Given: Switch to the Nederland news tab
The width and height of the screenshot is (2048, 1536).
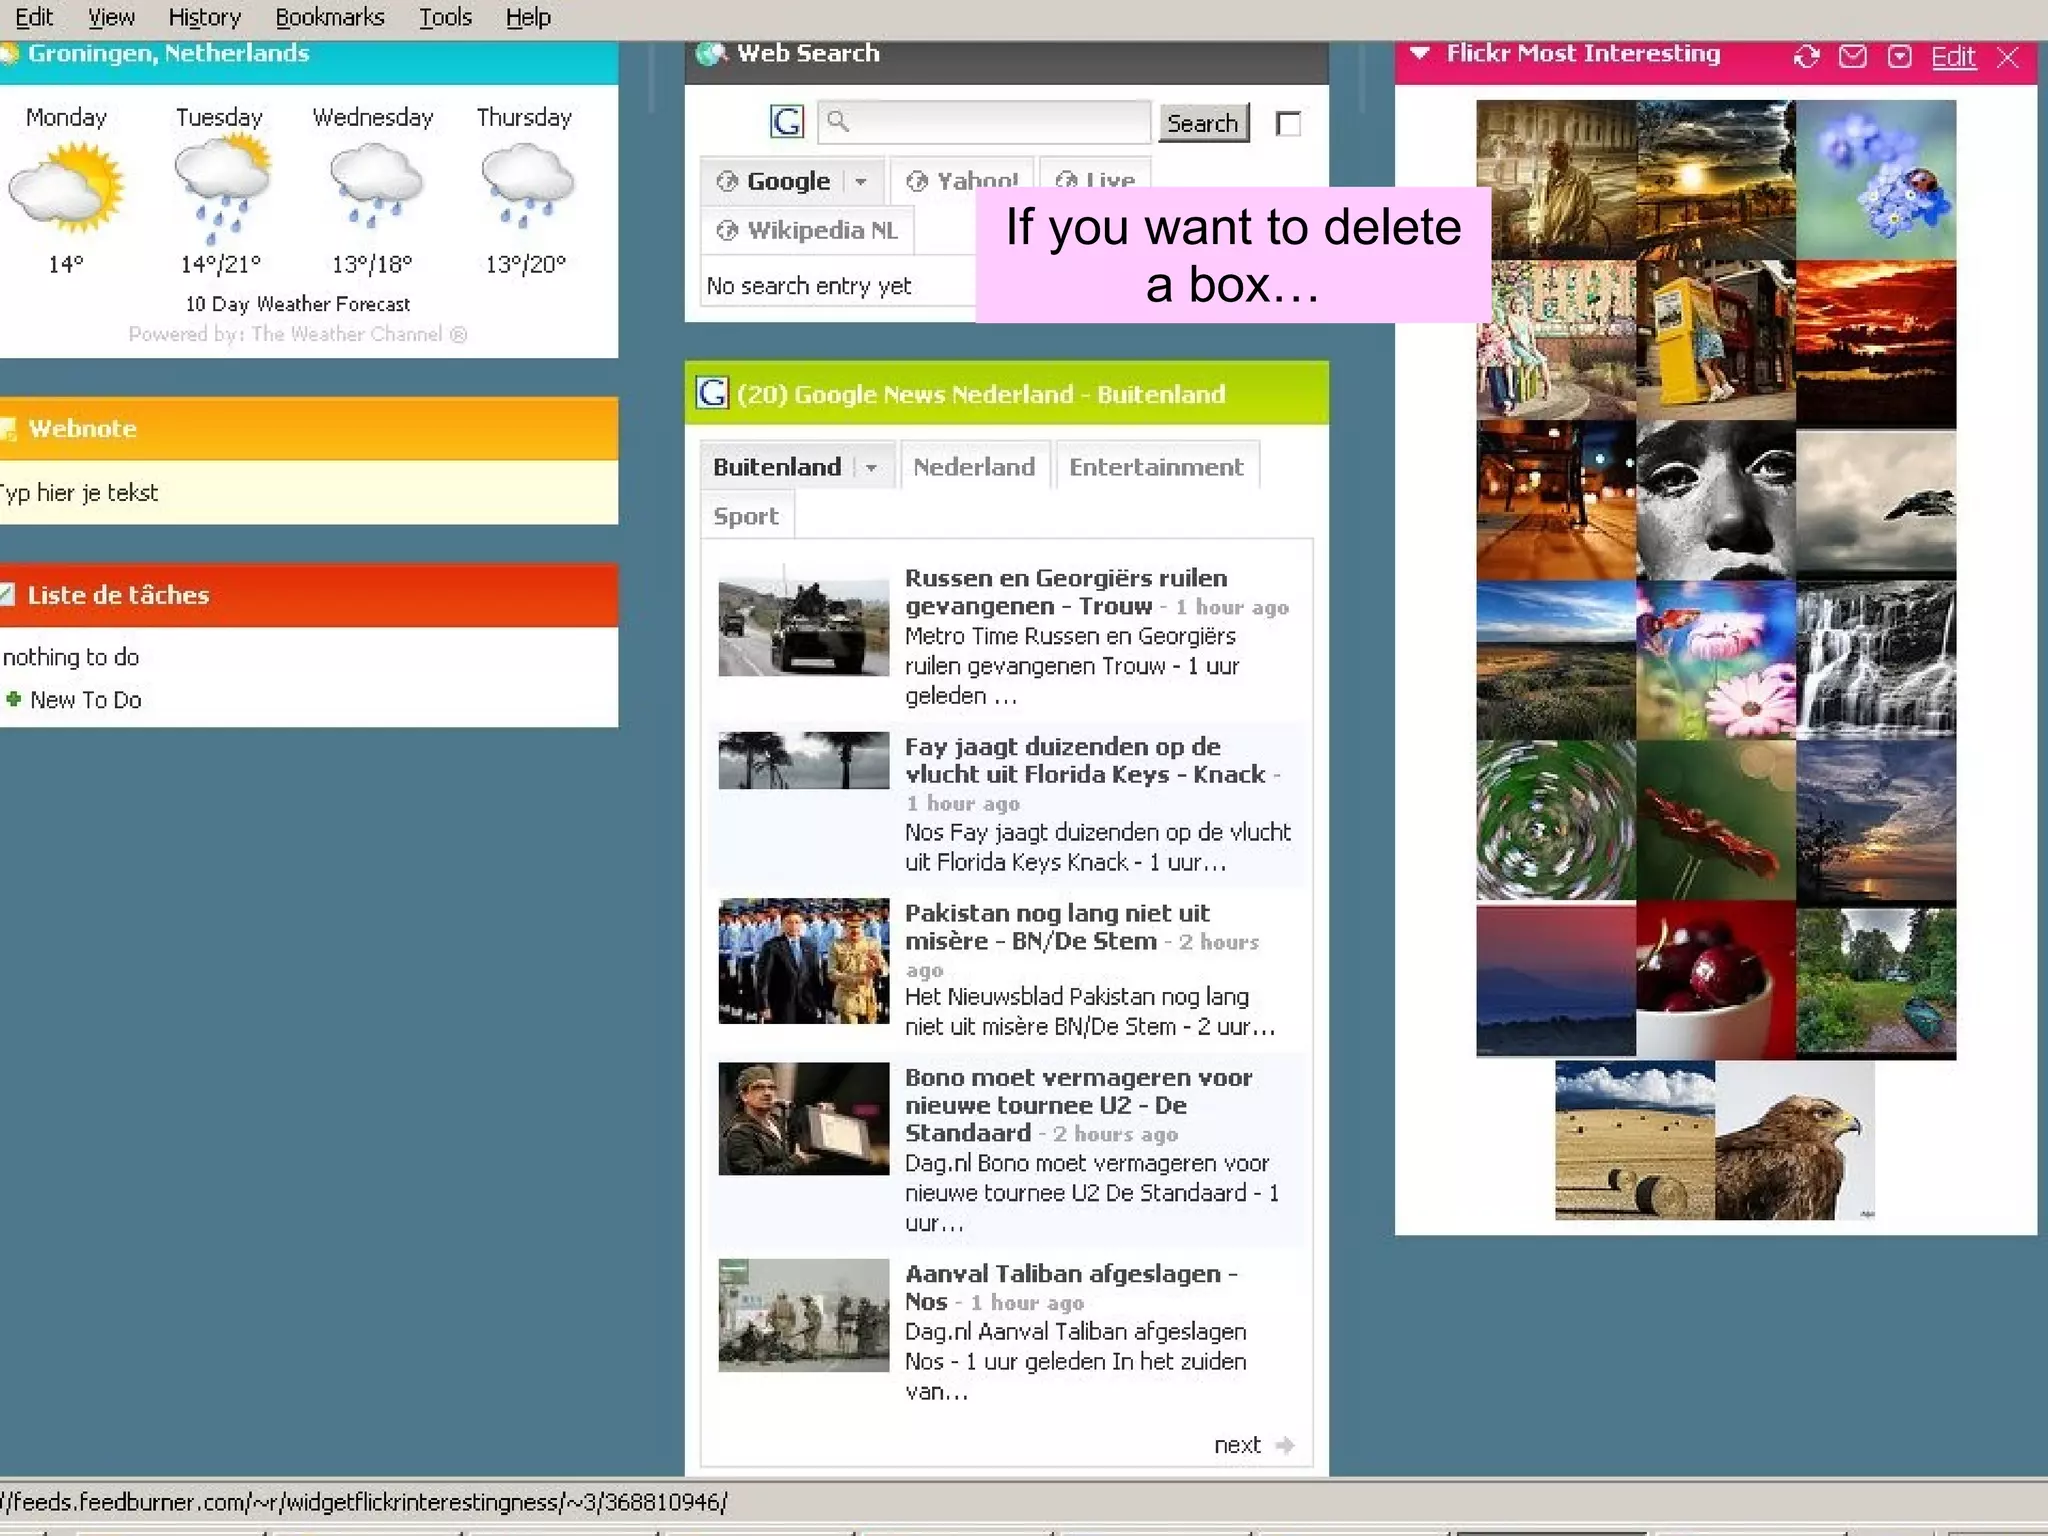Looking at the screenshot, I should [x=974, y=467].
